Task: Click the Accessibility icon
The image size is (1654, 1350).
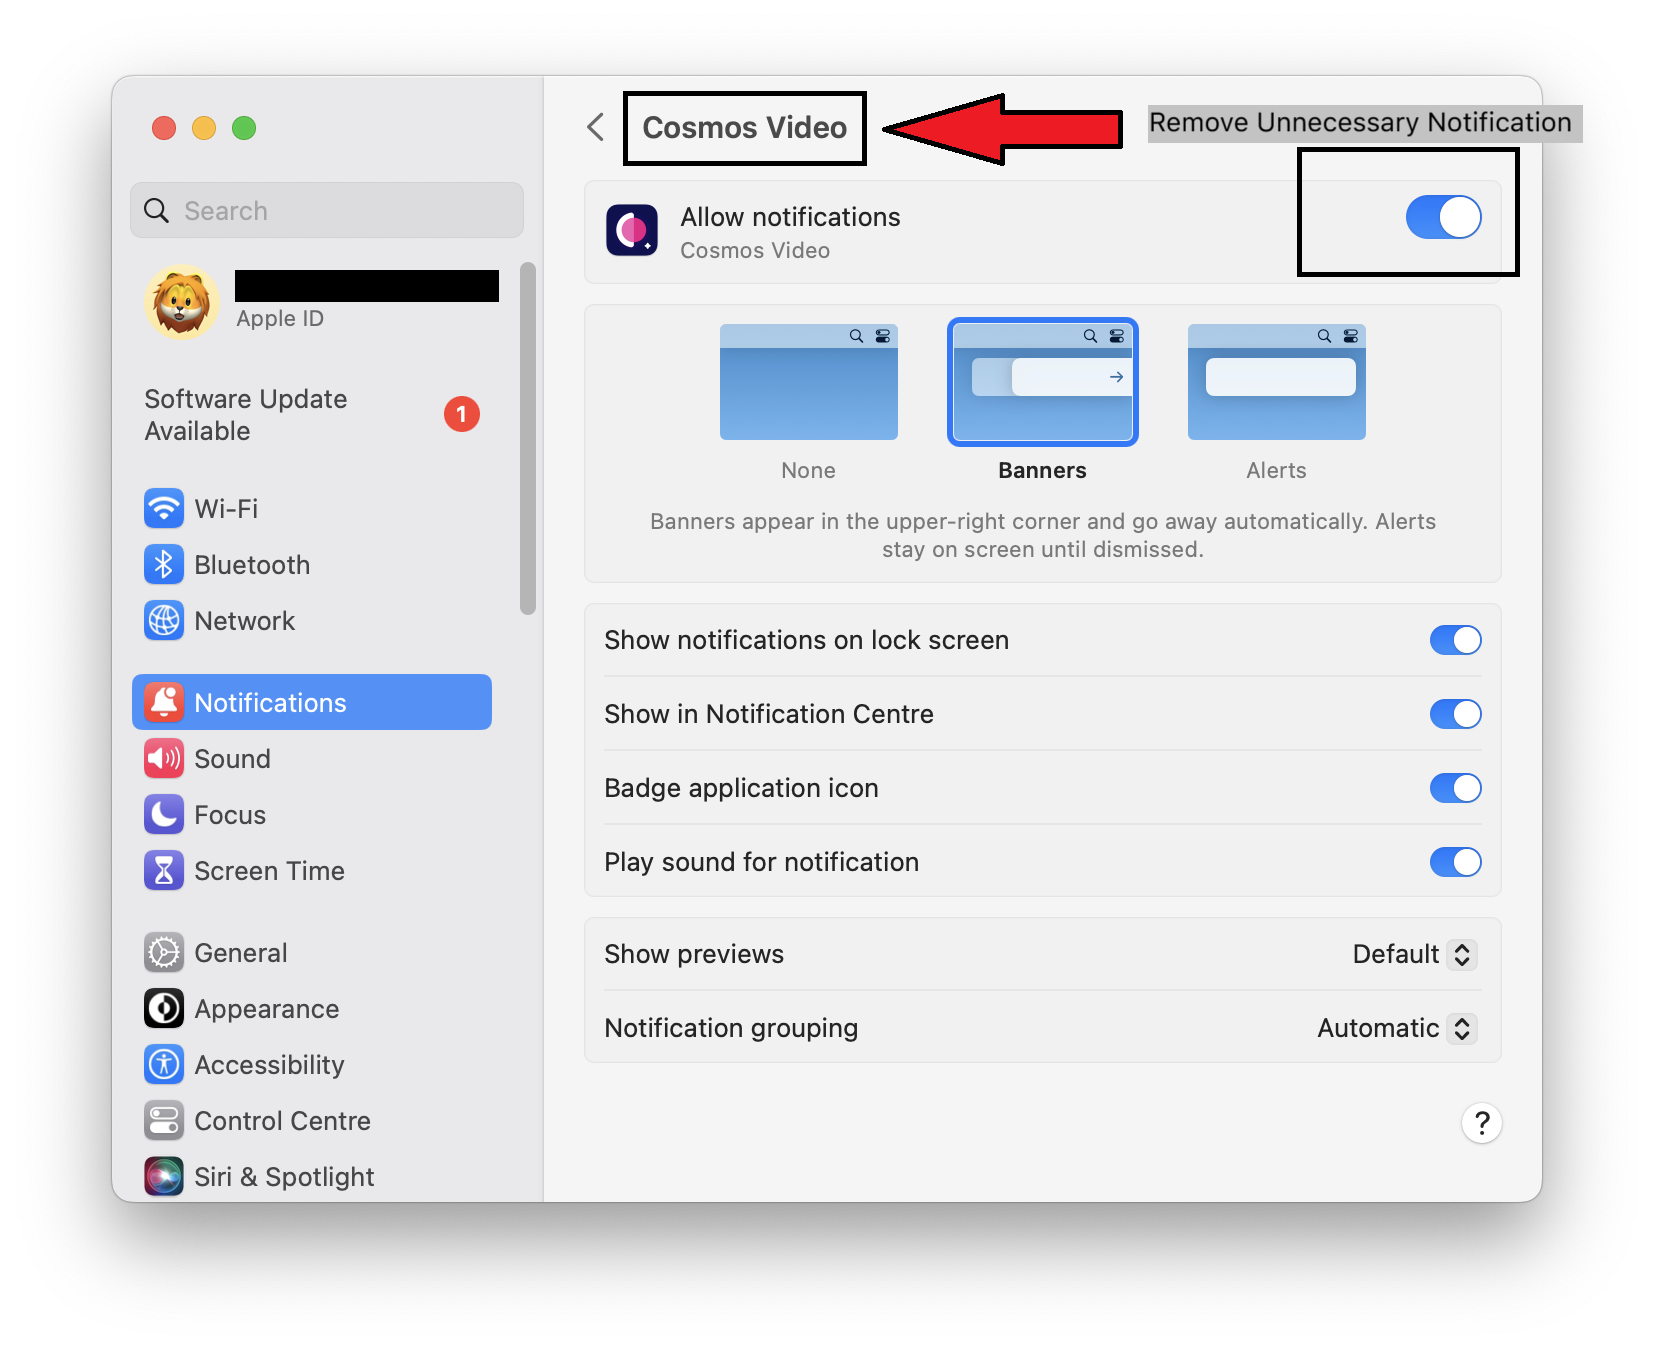Action: (x=164, y=1064)
